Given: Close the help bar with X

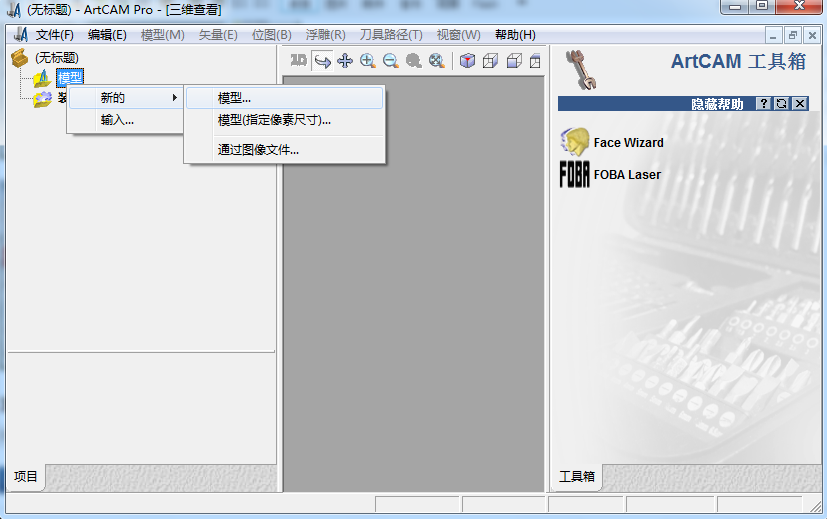Looking at the screenshot, I should tap(800, 103).
